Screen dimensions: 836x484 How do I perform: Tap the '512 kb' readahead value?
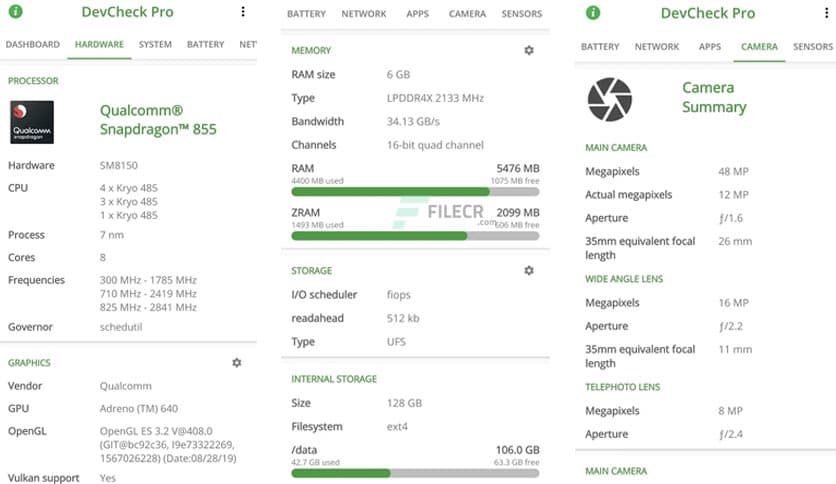[x=403, y=318]
